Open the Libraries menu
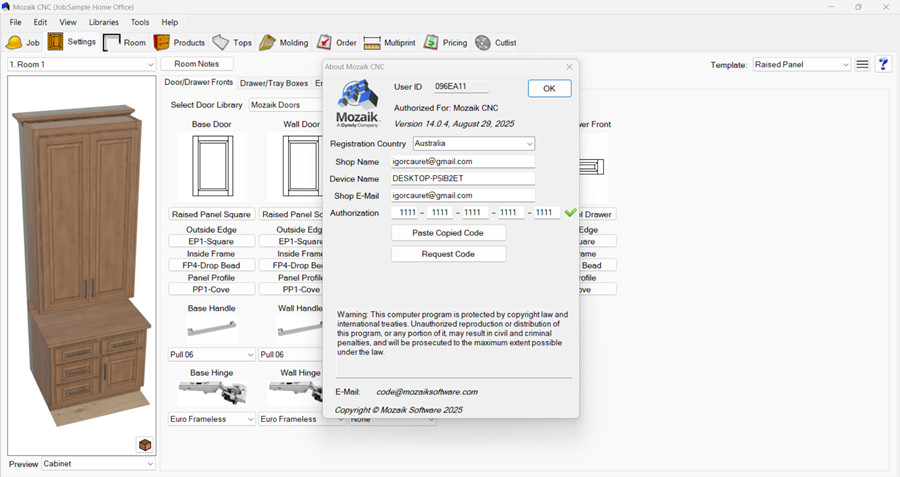The width and height of the screenshot is (900, 477). [x=104, y=22]
